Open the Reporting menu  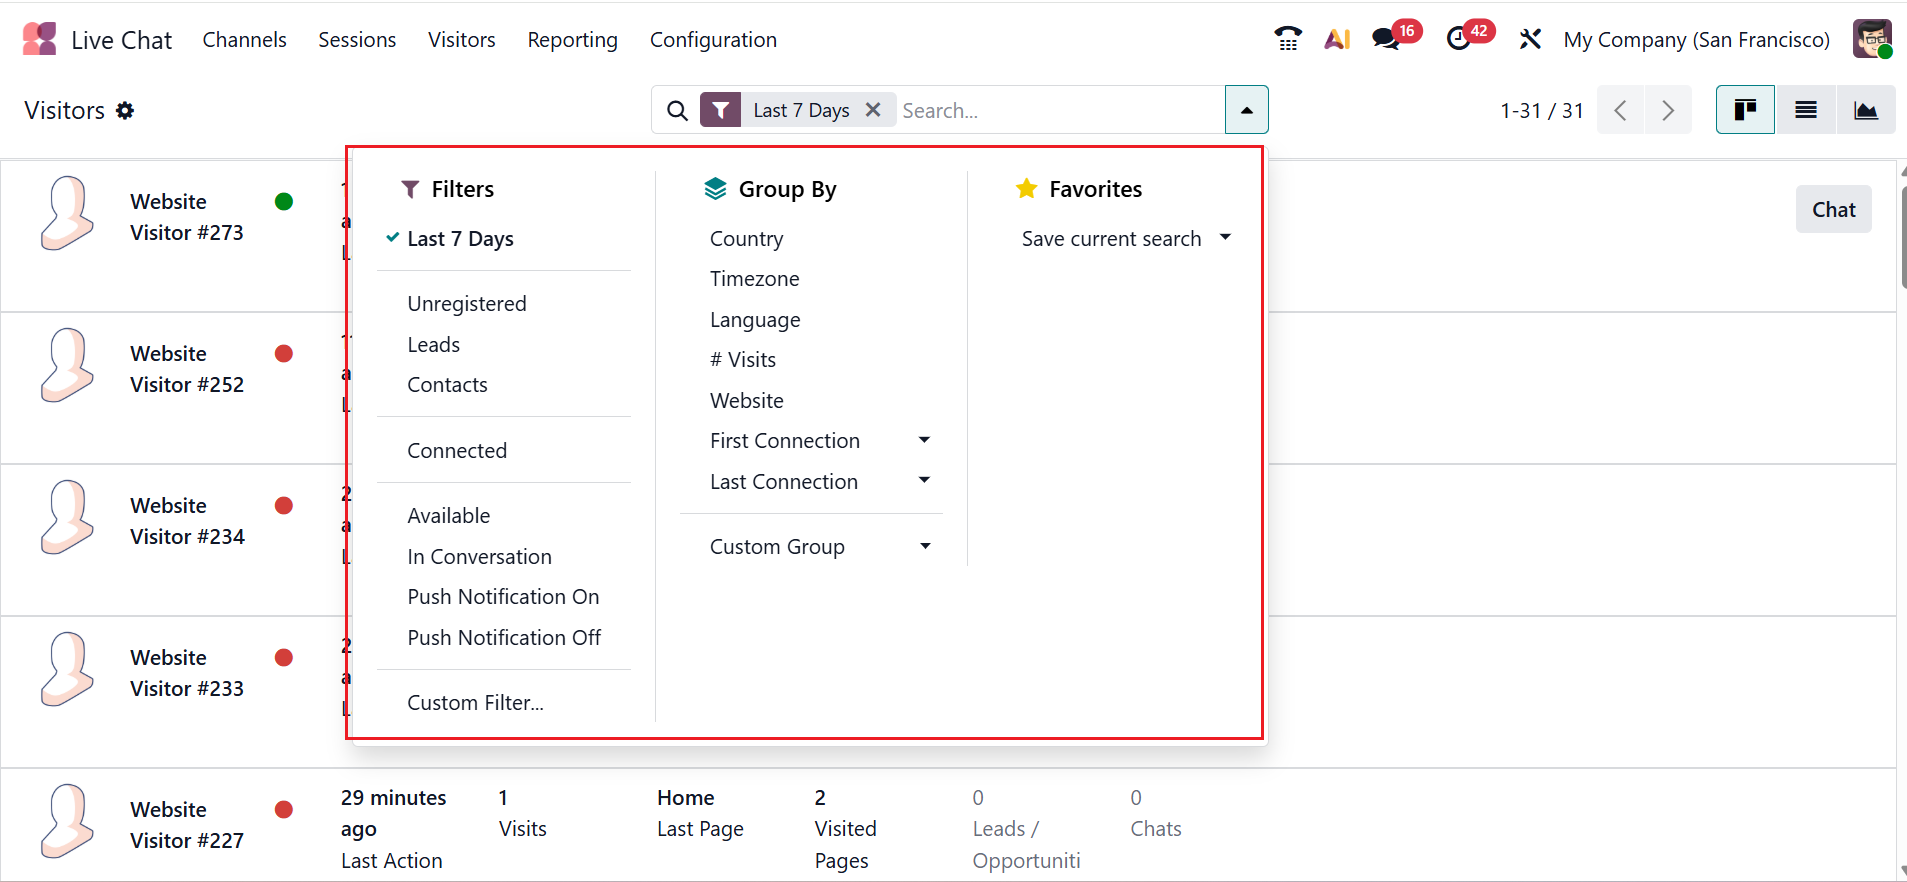click(x=572, y=40)
